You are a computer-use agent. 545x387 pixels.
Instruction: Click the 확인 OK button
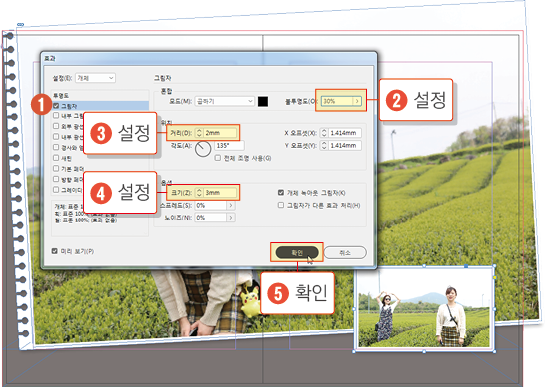[297, 252]
